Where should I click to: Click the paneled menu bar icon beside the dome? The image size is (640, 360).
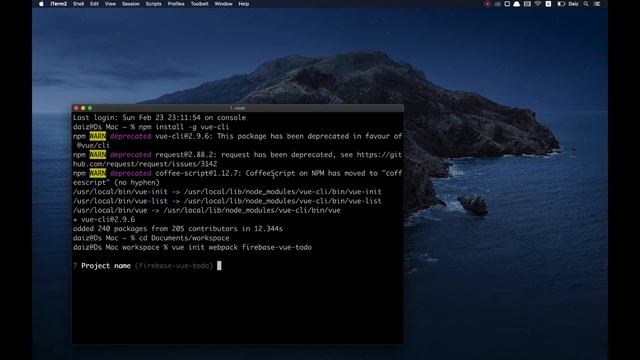(527, 4)
